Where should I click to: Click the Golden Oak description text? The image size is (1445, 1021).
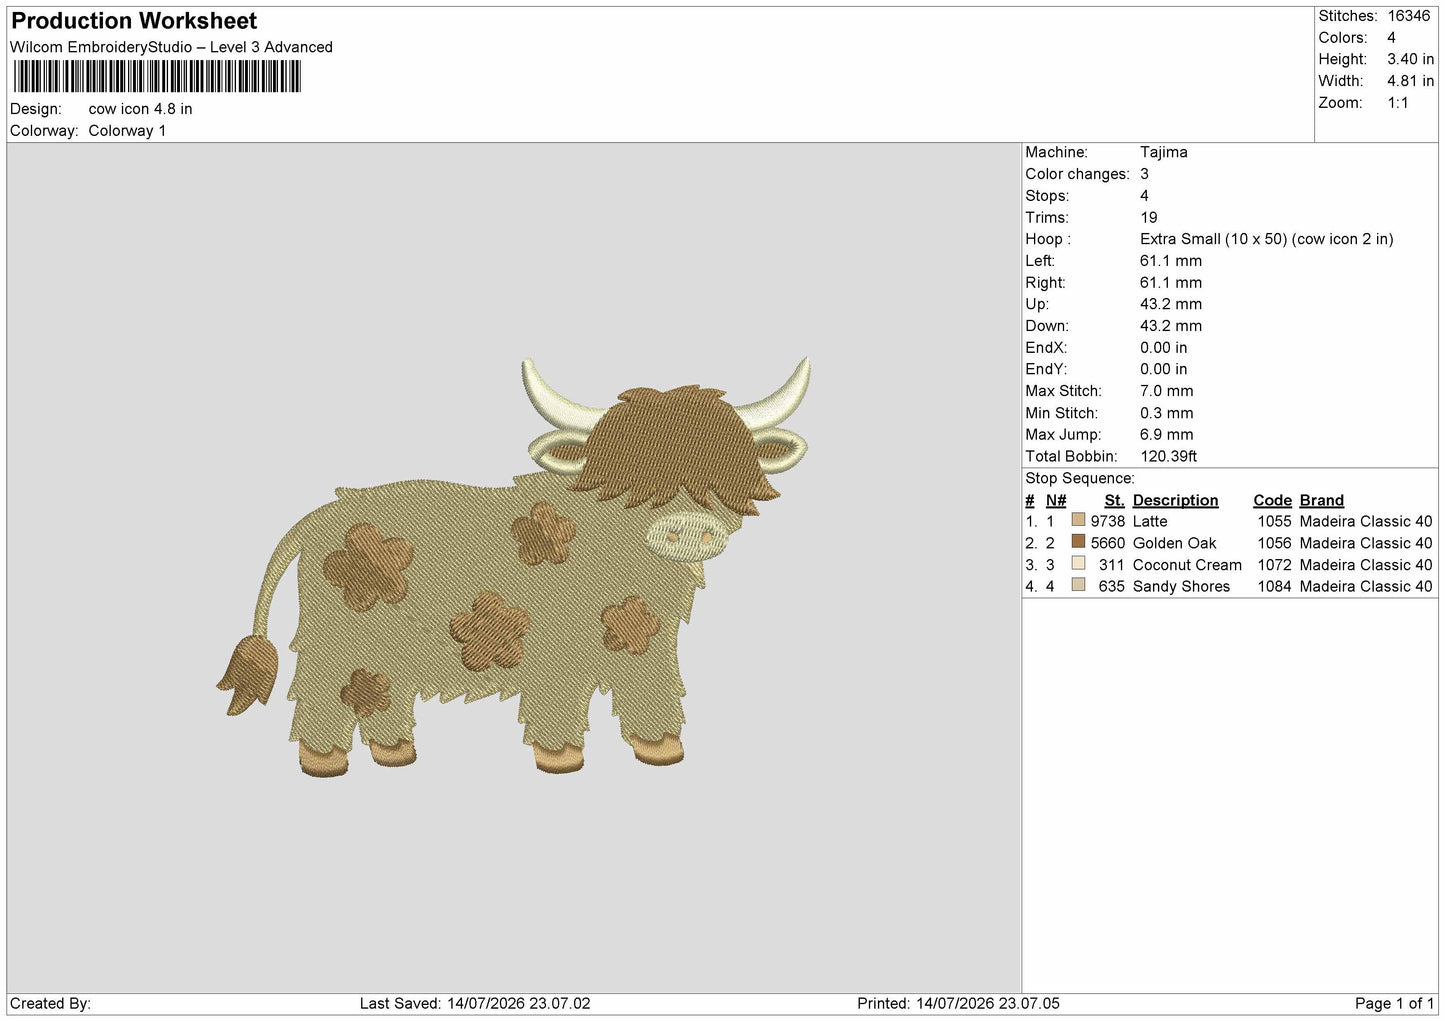pos(1174,543)
